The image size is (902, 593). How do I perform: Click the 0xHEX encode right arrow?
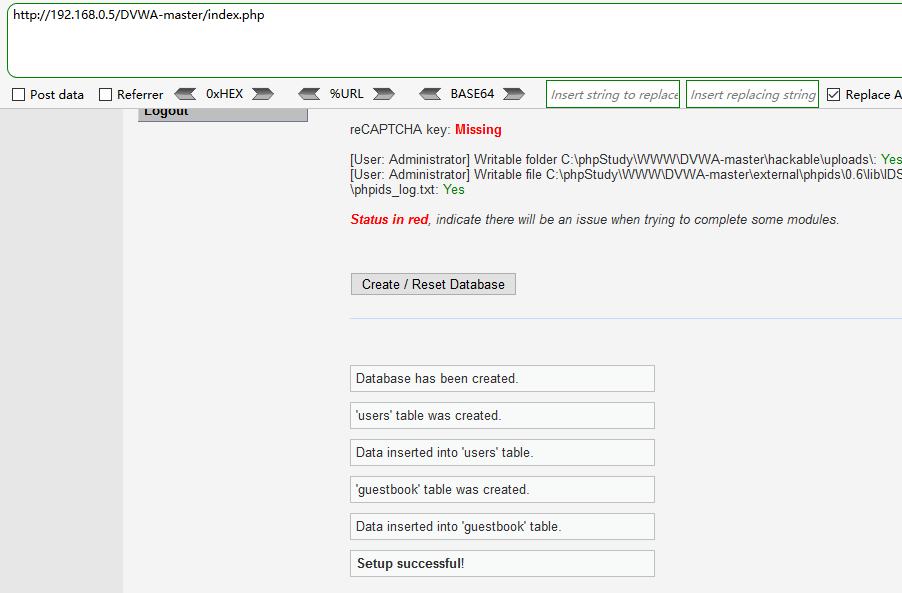click(263, 94)
